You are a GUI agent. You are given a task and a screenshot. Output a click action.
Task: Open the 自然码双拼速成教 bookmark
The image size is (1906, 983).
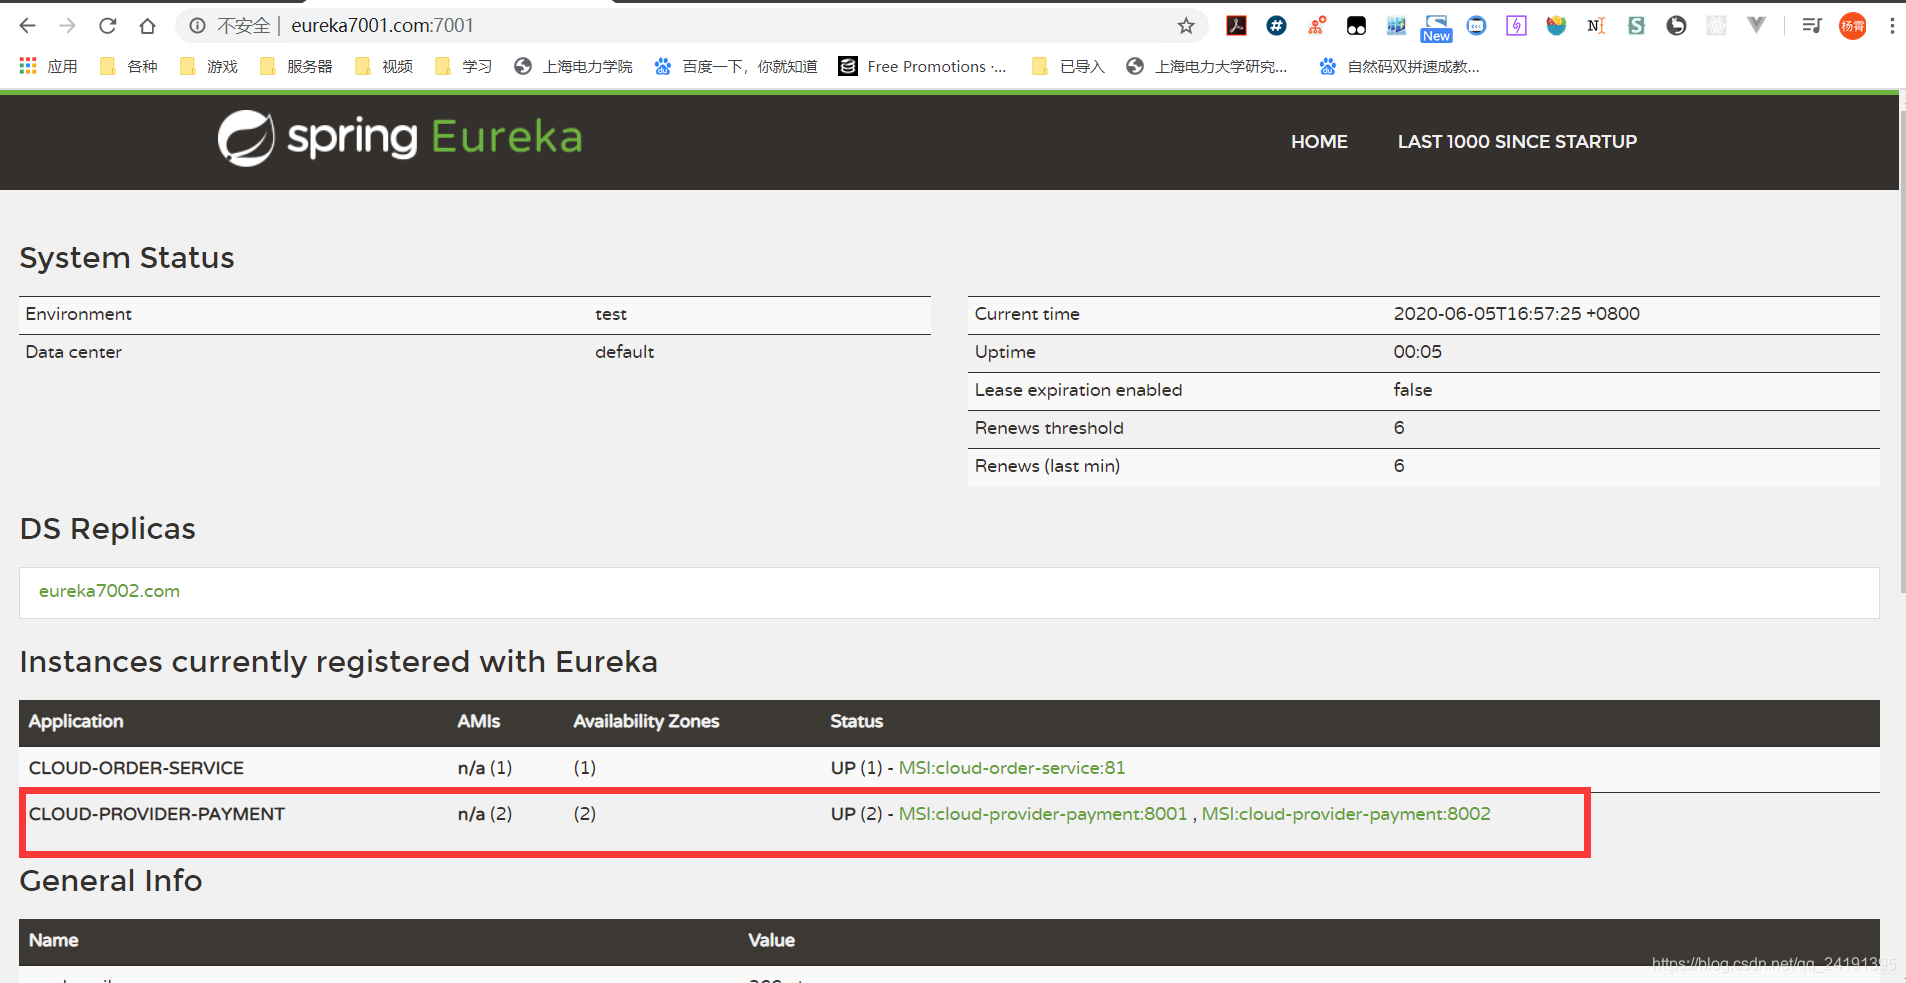pyautogui.click(x=1399, y=66)
